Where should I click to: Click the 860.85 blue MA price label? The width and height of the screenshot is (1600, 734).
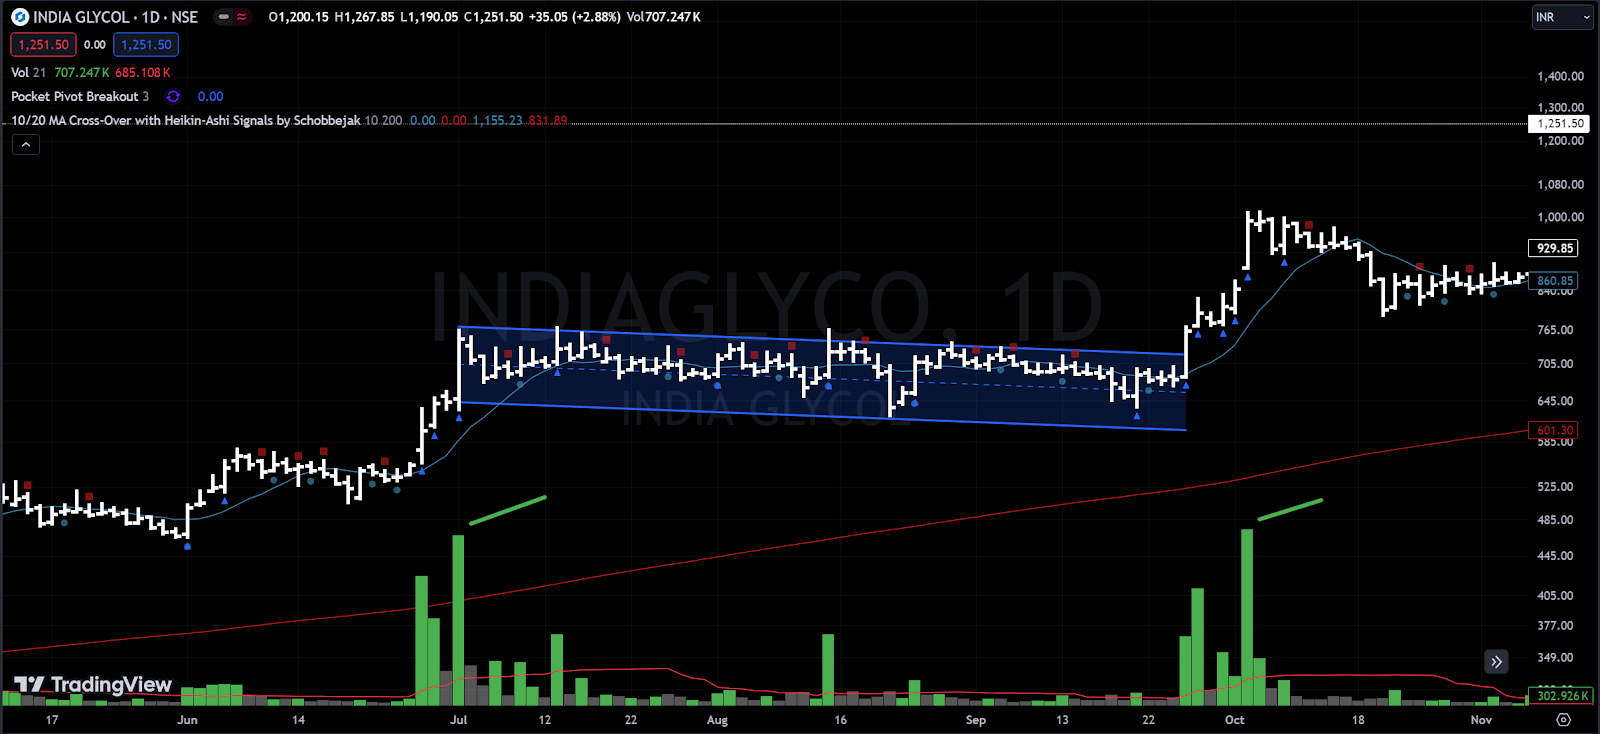click(1555, 281)
